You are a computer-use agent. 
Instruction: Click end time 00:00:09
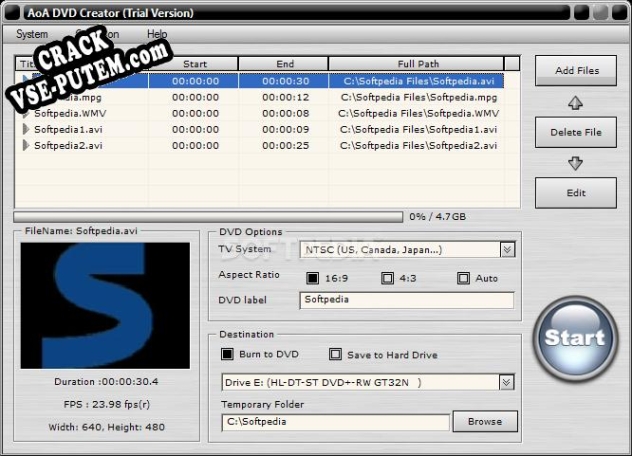285,129
